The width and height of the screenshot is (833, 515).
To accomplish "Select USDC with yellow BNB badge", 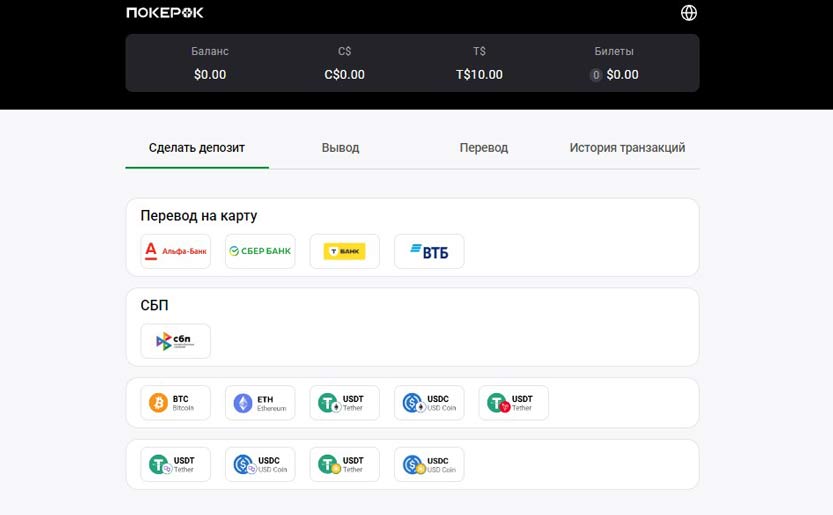I will pos(429,465).
